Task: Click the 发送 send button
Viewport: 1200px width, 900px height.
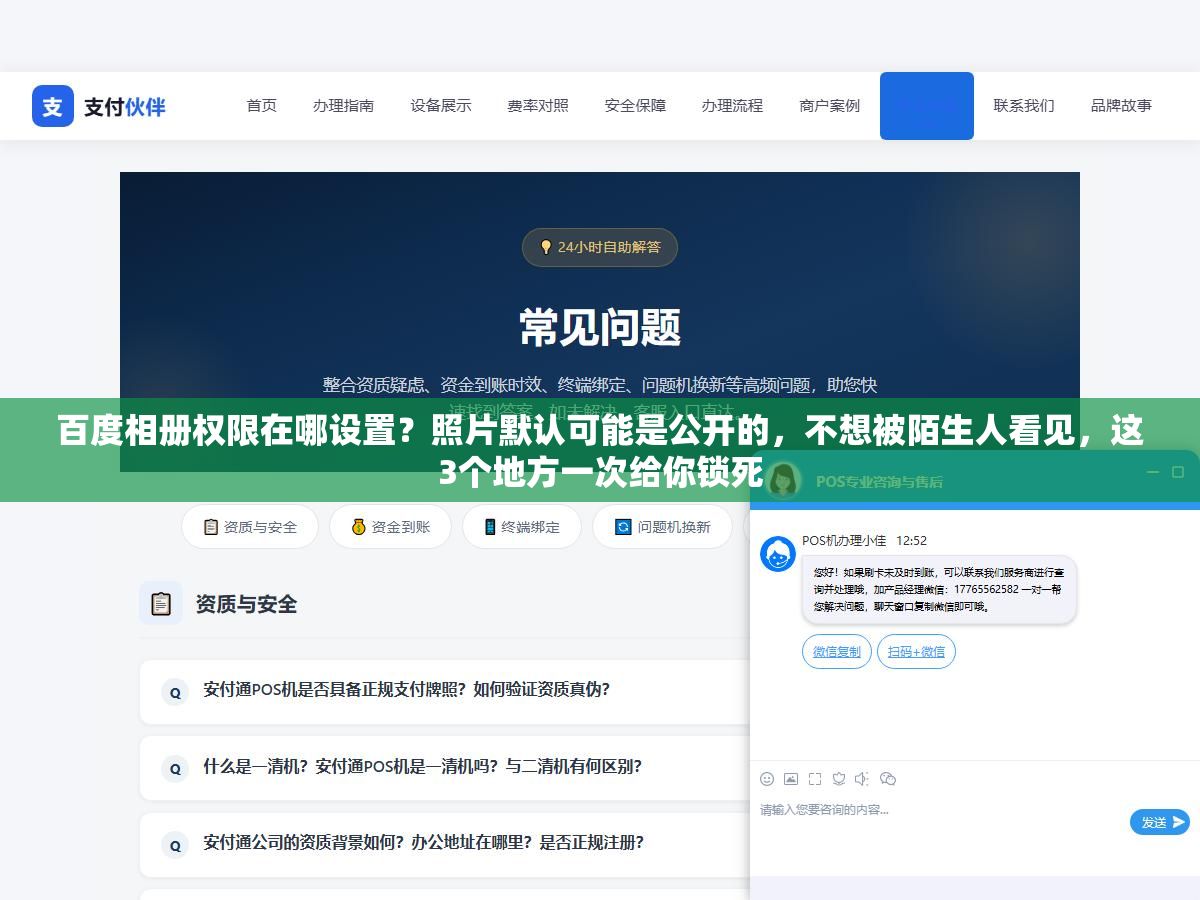Action: coord(1160,822)
